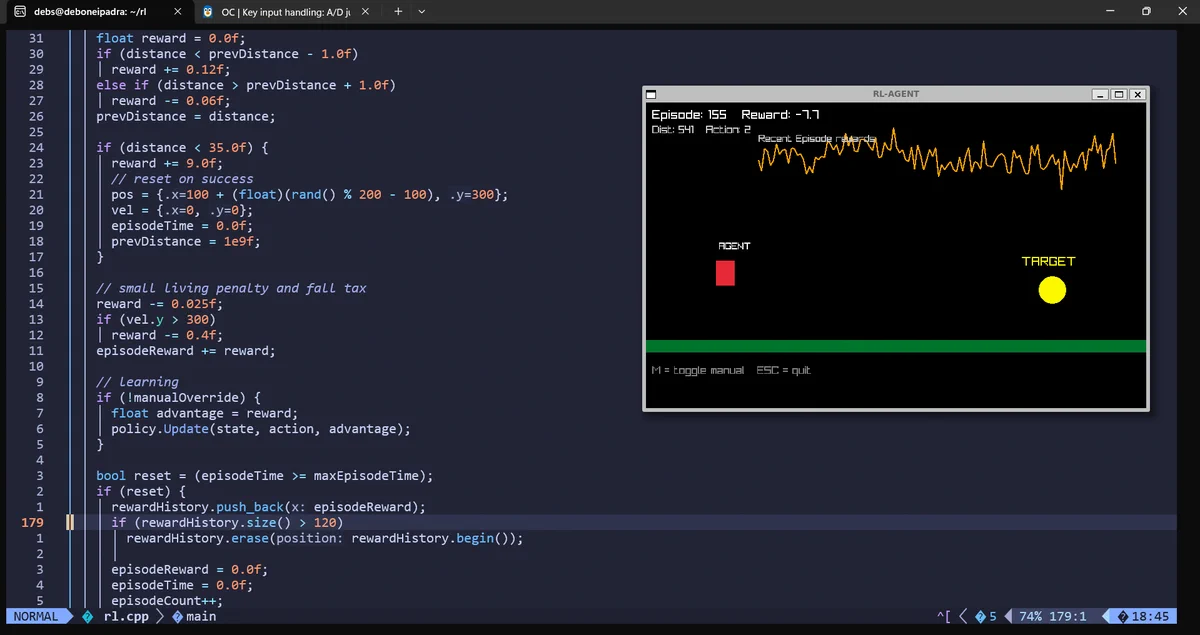
Task: Click 'float advantage = reward;' line
Action: click(x=205, y=413)
